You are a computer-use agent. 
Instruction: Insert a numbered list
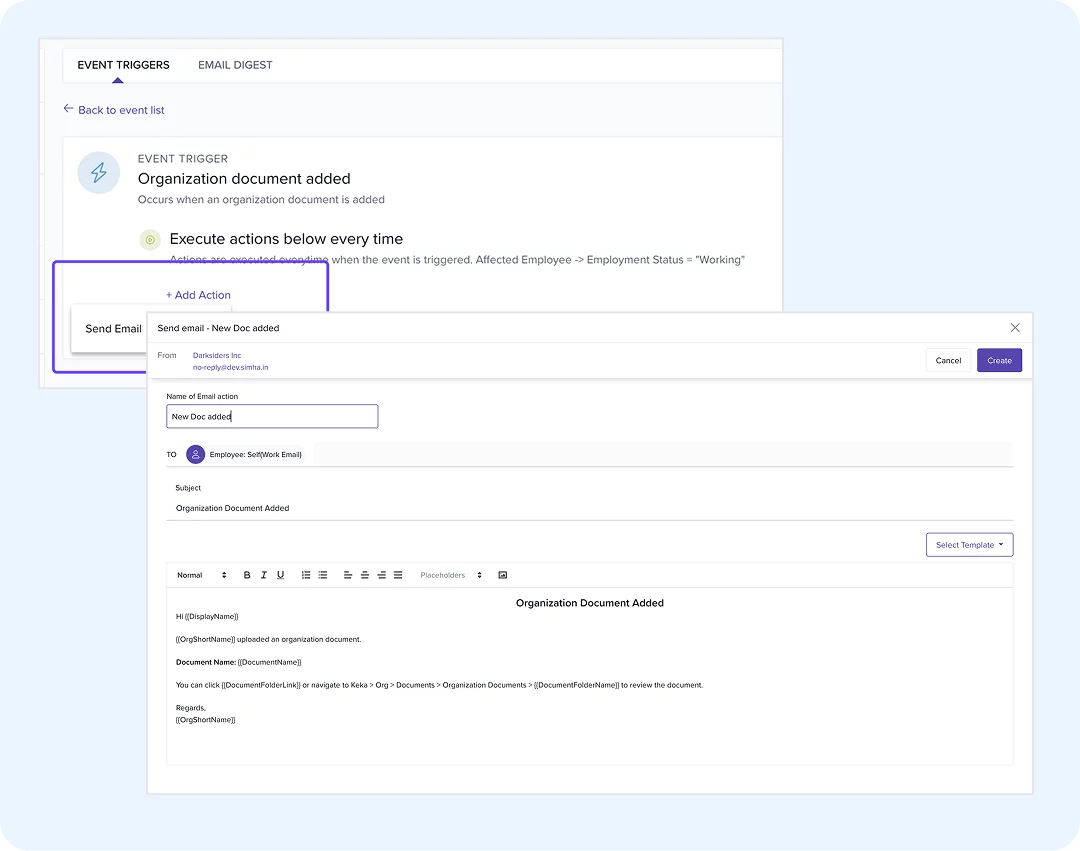(x=306, y=575)
